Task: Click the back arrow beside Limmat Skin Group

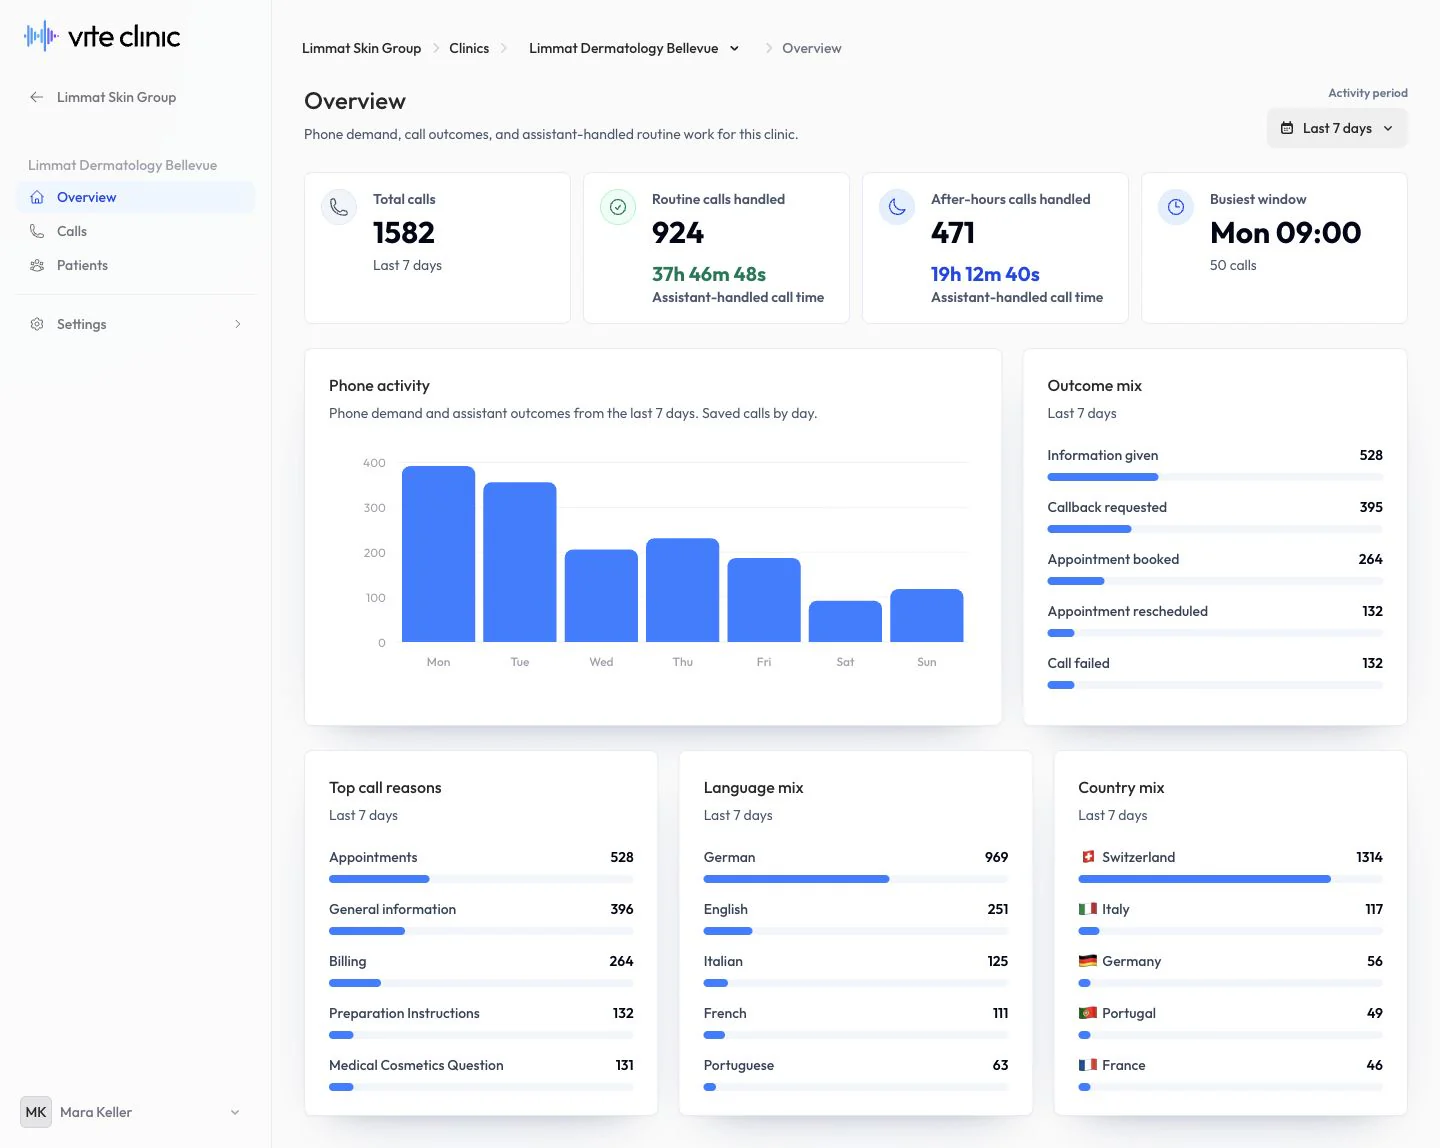Action: pos(37,97)
